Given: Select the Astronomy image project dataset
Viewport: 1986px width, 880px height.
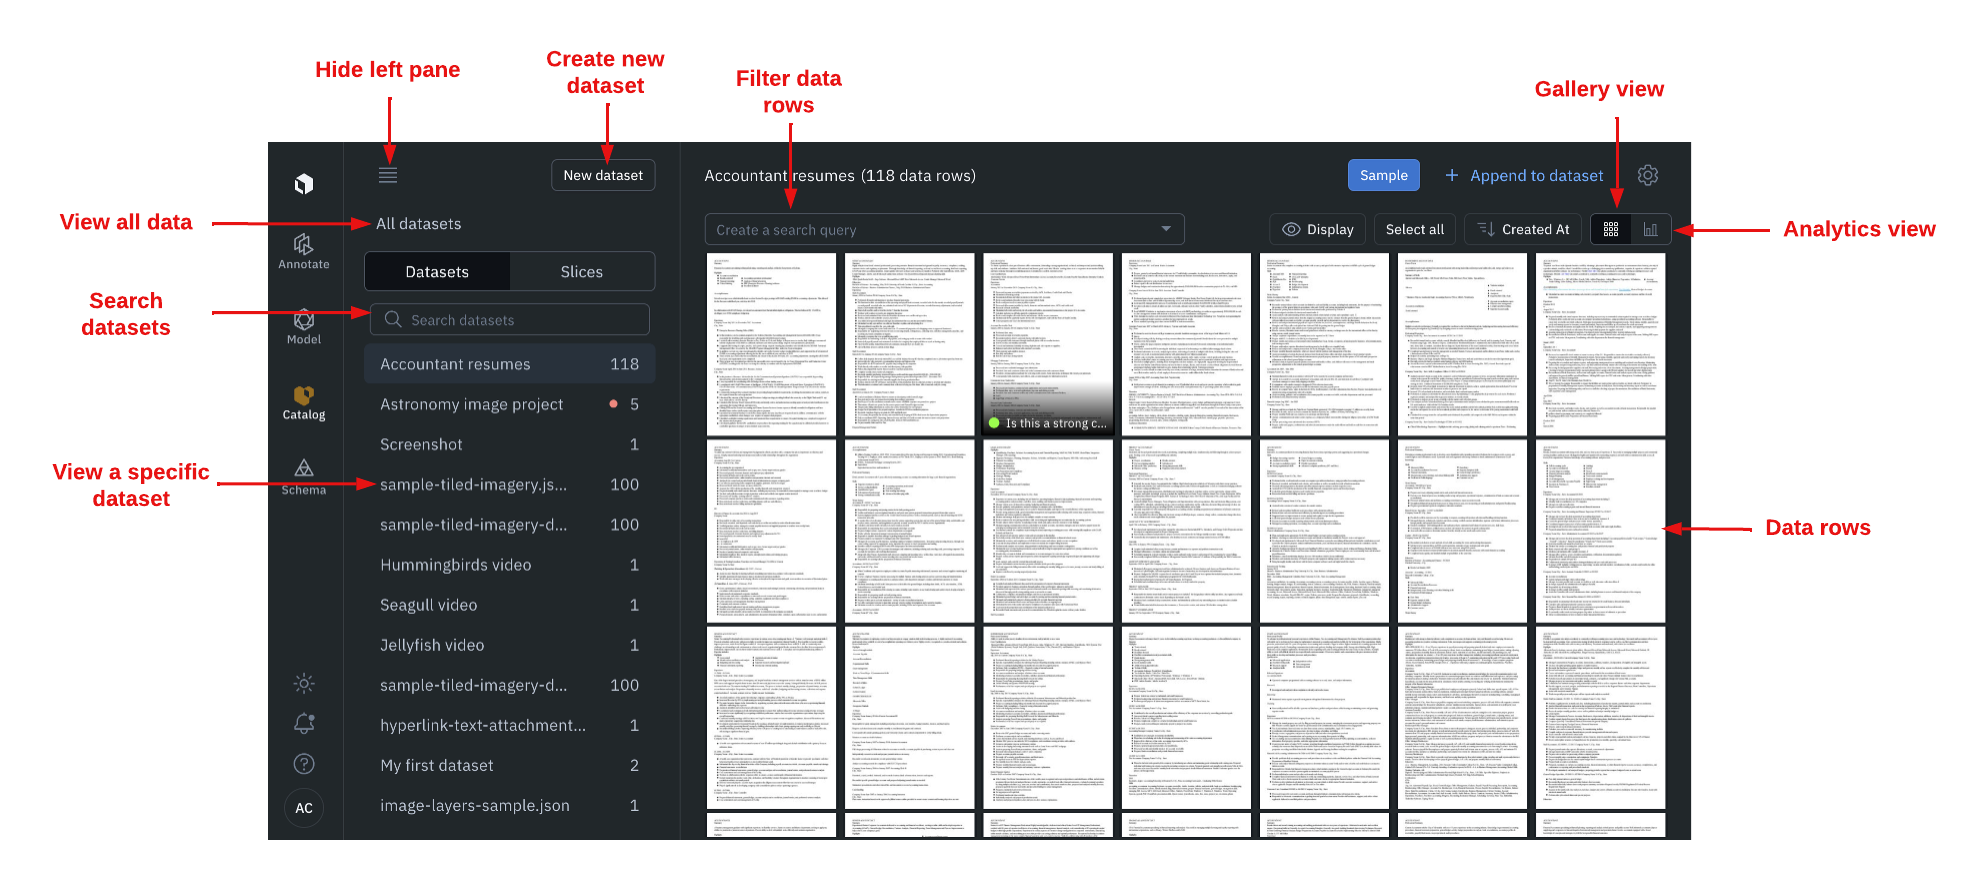Looking at the screenshot, I should [x=510, y=404].
